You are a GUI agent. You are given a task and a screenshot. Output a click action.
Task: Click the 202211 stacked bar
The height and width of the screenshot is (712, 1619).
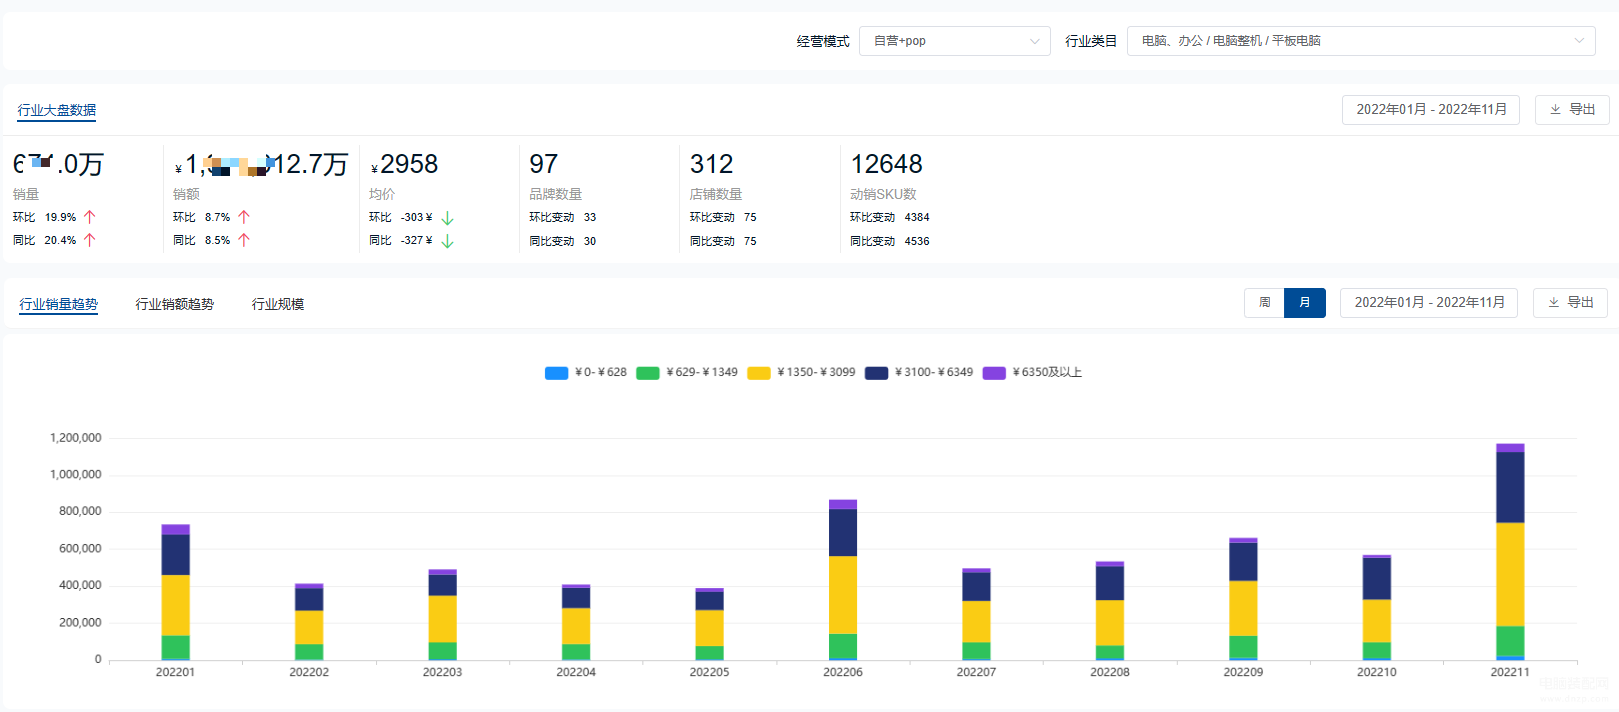tap(1510, 552)
